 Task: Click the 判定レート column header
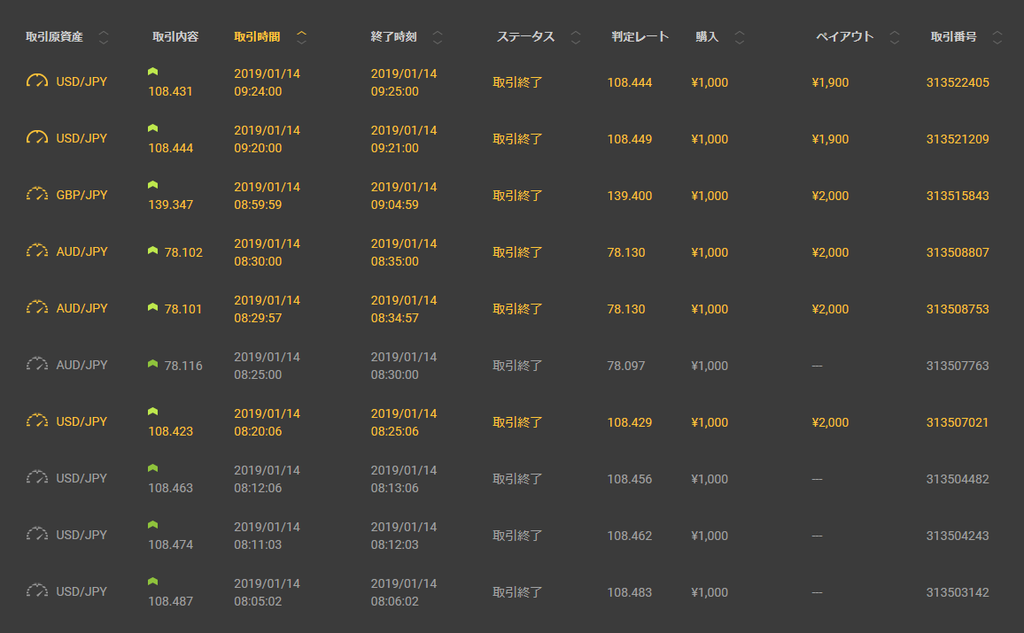(x=640, y=37)
